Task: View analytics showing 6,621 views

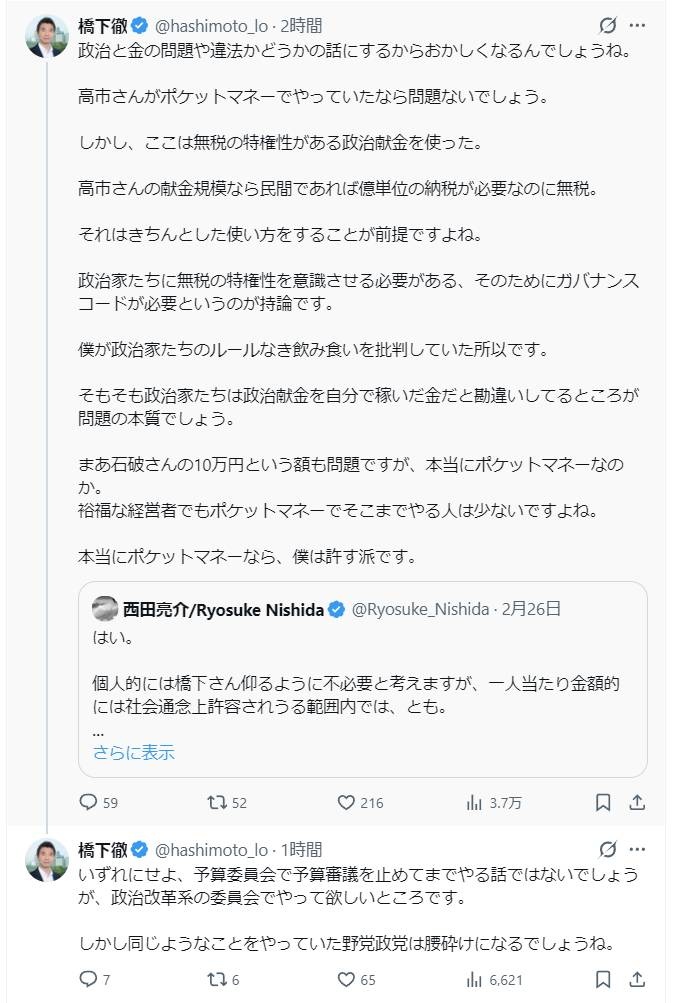Action: [x=475, y=979]
